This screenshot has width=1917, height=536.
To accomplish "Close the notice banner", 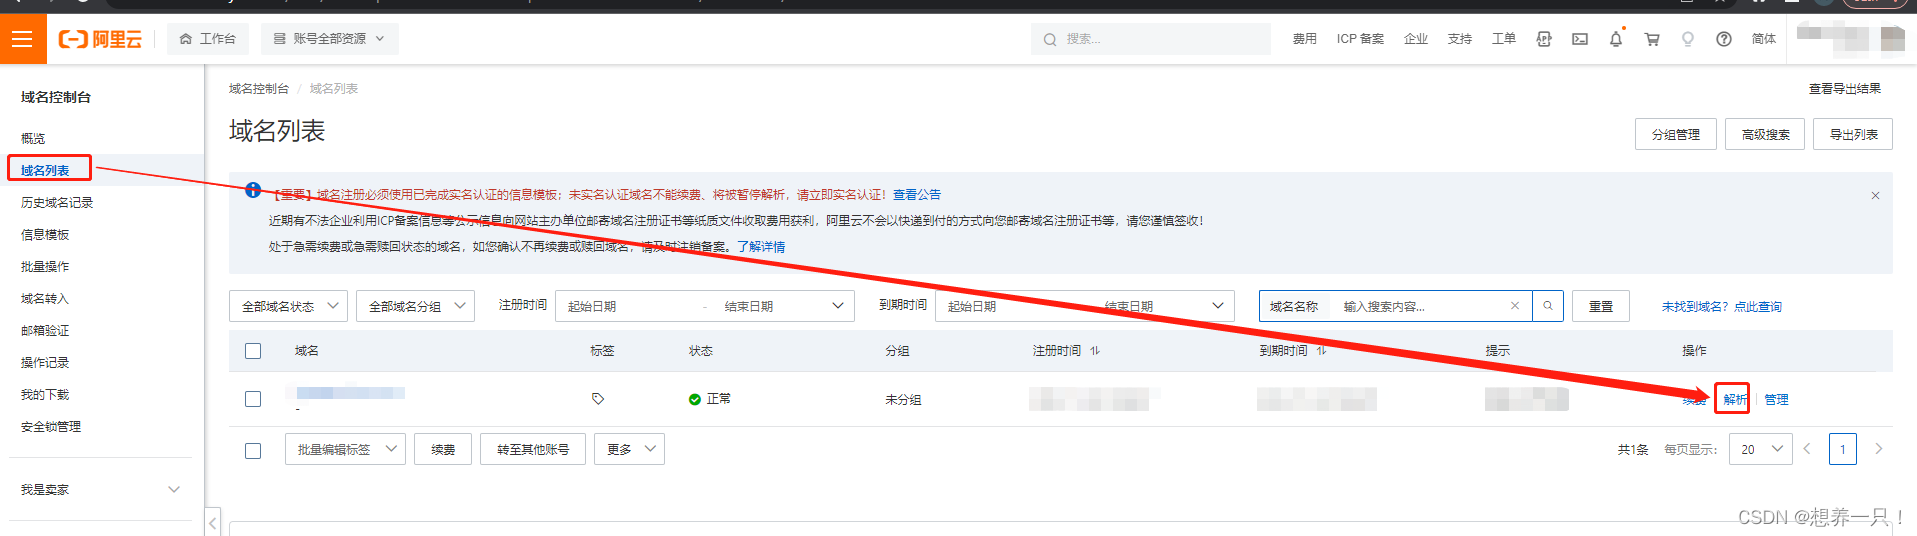I will [1875, 195].
